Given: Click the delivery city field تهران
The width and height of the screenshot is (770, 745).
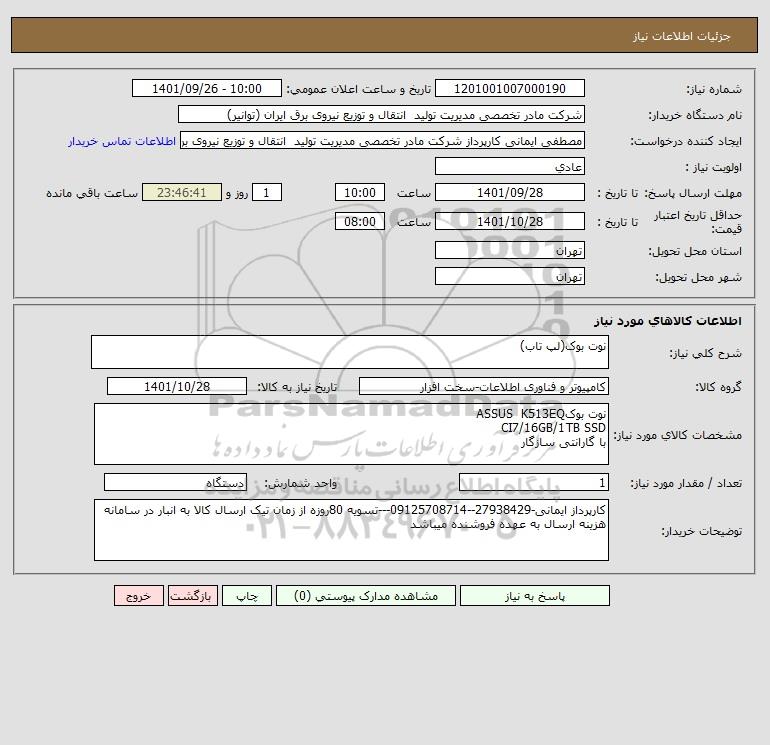Looking at the screenshot, I should pyautogui.click(x=510, y=276).
